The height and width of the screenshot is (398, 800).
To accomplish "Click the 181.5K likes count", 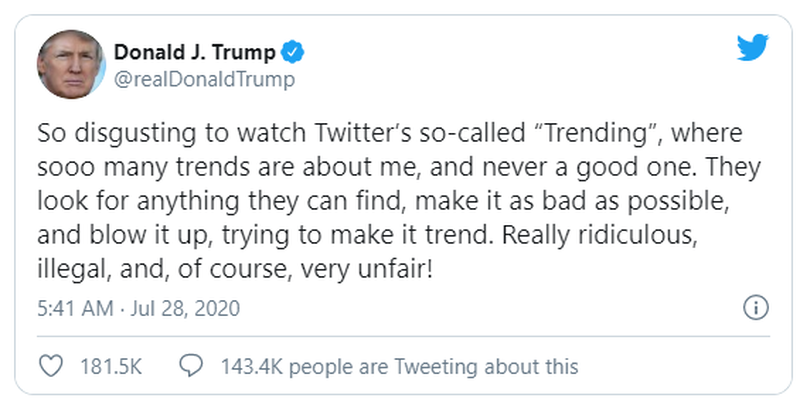I will pyautogui.click(x=111, y=367).
